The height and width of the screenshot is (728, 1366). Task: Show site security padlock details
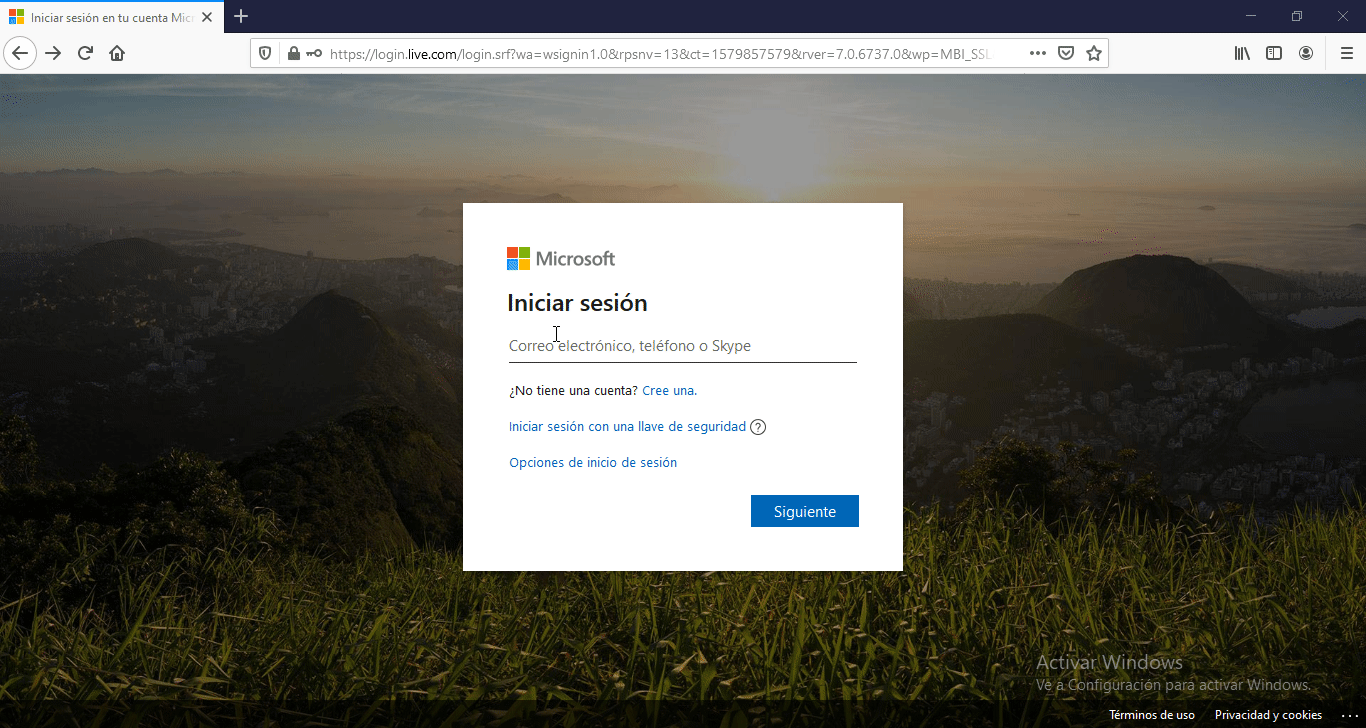coord(293,53)
